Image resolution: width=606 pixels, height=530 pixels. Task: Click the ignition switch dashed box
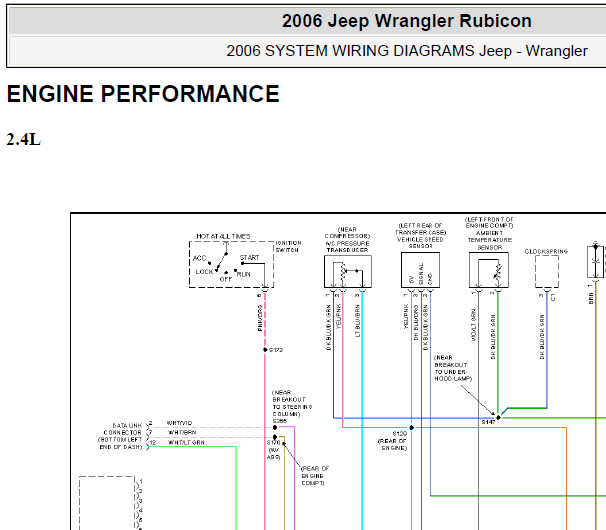pyautogui.click(x=231, y=264)
